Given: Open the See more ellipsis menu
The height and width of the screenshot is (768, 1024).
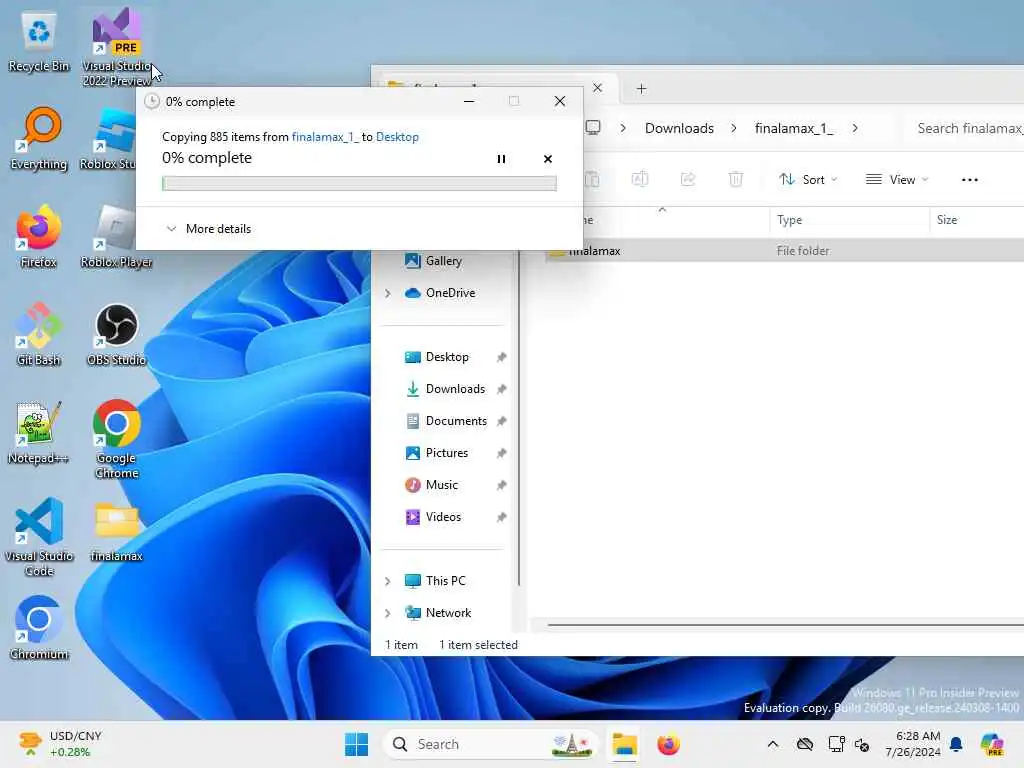Looking at the screenshot, I should tap(970, 180).
